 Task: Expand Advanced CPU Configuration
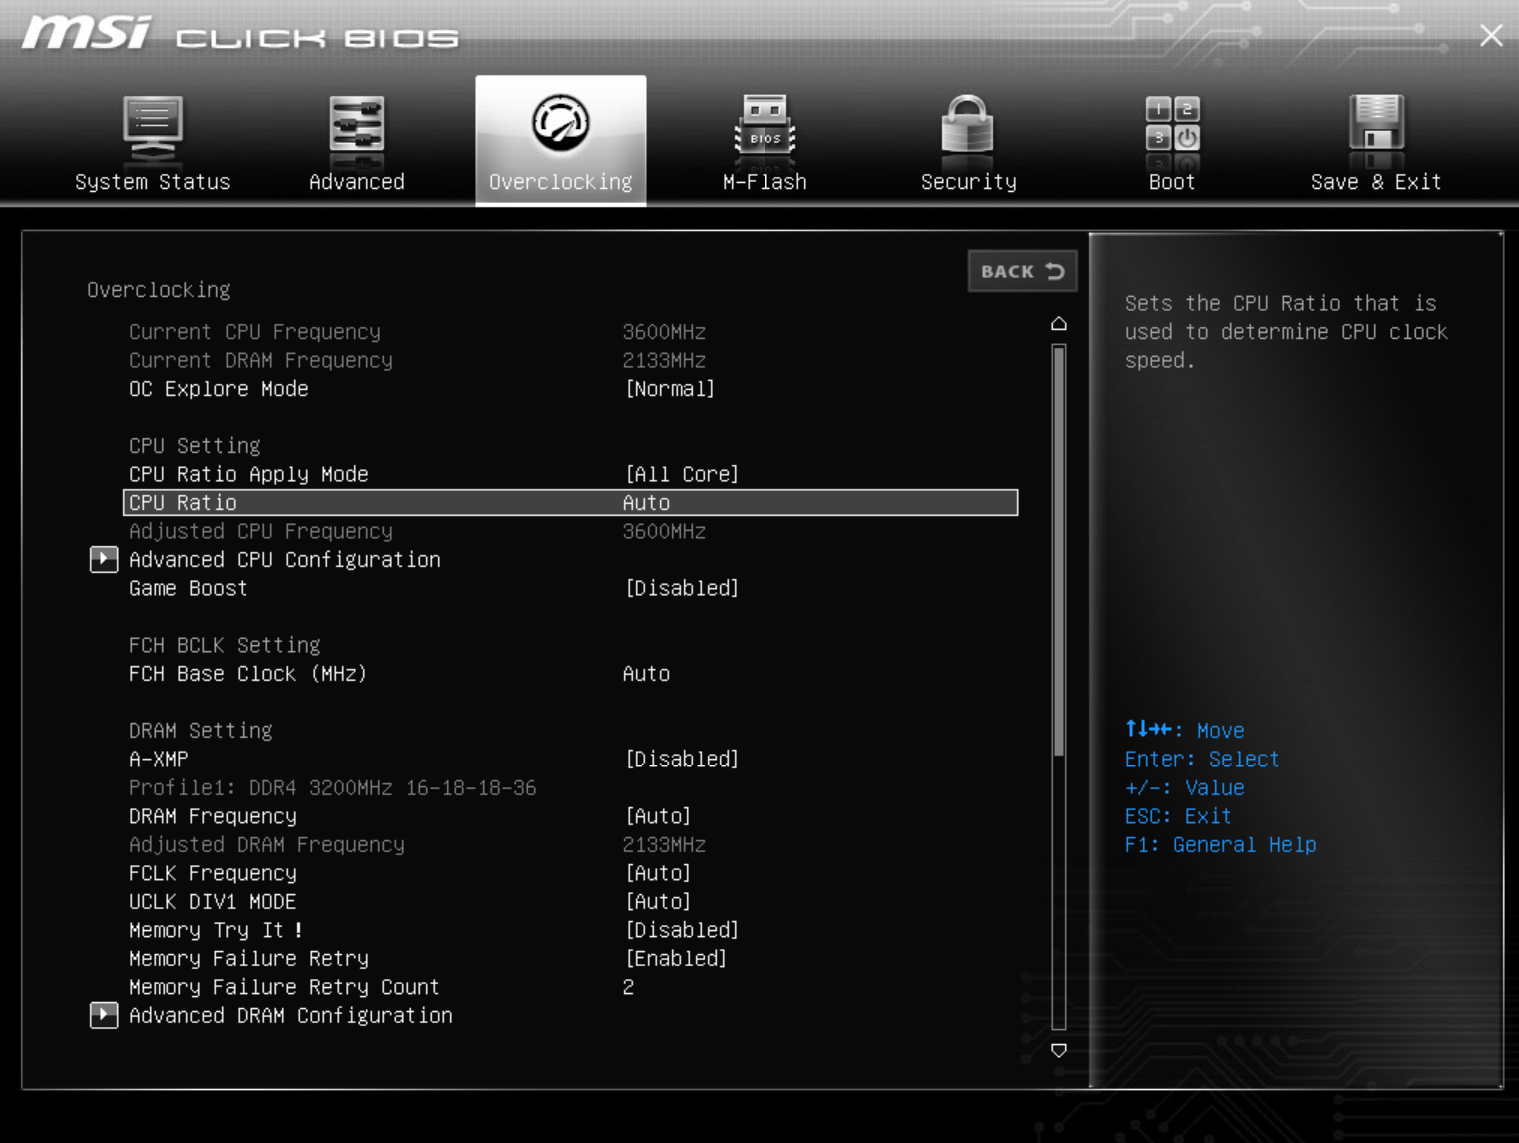pos(284,559)
